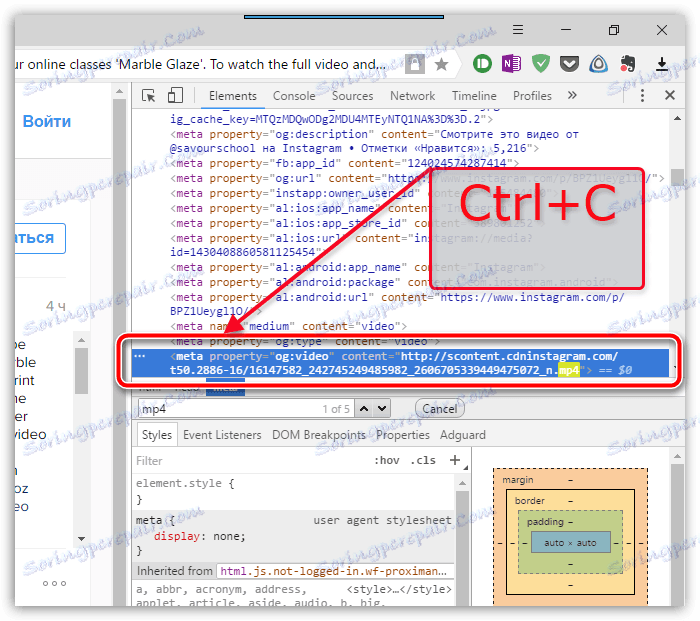Switch to the Console tab
Screen dimensions: 700x621
294,96
